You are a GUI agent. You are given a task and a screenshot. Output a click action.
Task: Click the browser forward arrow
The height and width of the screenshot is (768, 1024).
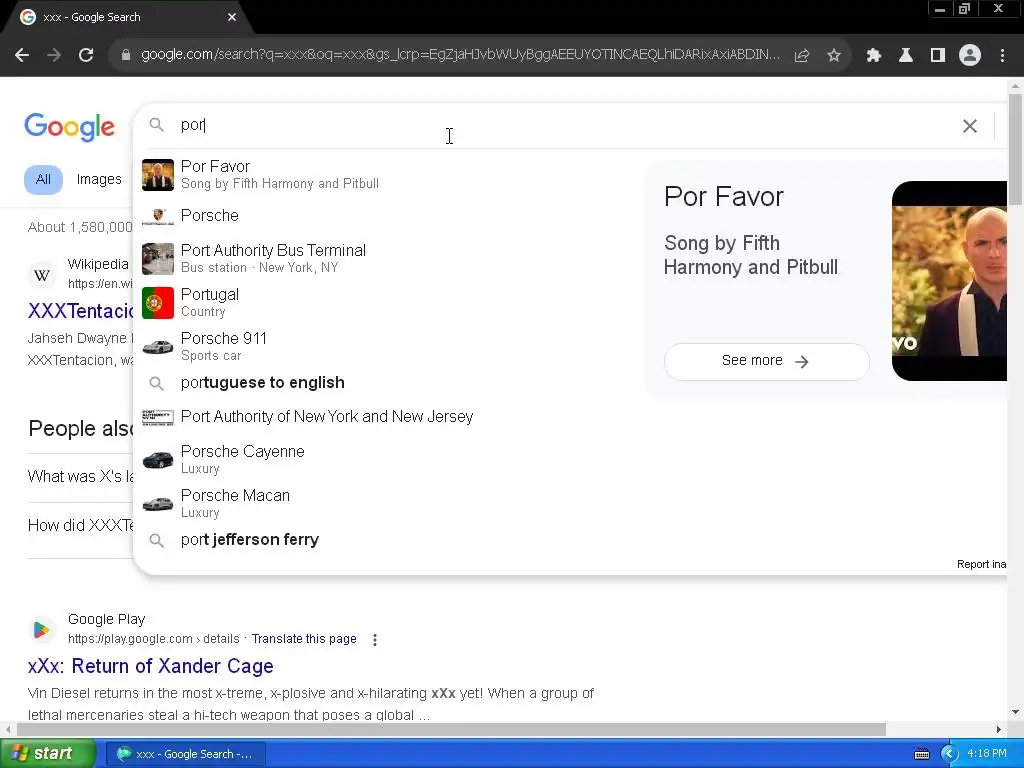click(x=54, y=56)
